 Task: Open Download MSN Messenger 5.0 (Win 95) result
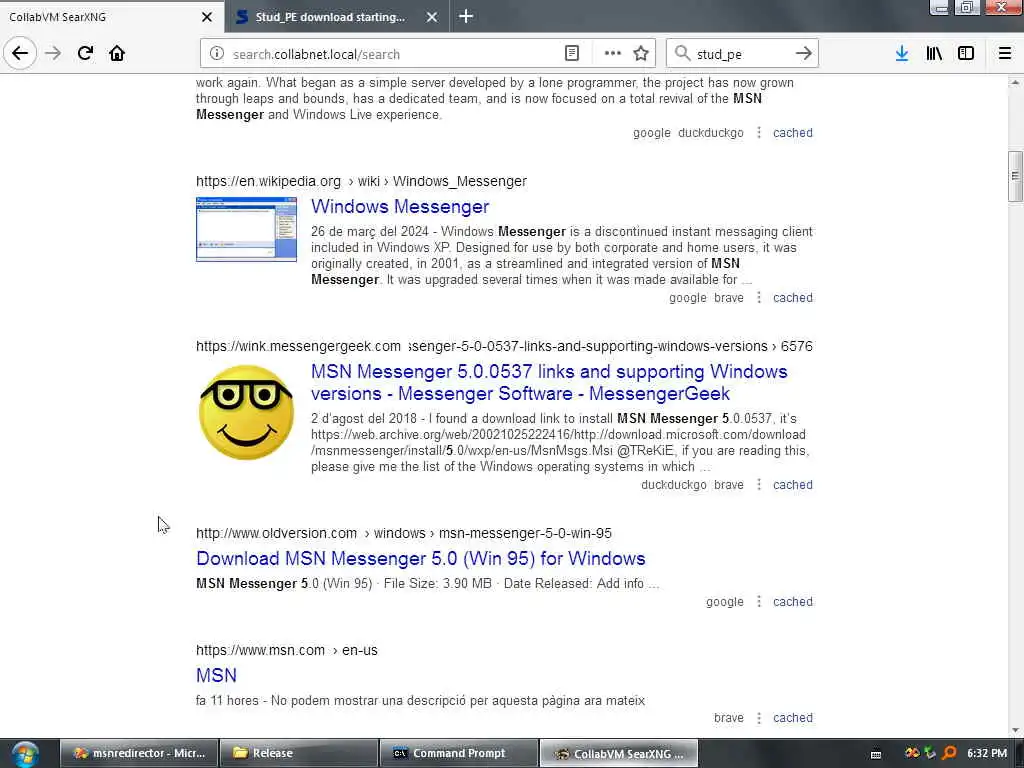pyautogui.click(x=421, y=558)
